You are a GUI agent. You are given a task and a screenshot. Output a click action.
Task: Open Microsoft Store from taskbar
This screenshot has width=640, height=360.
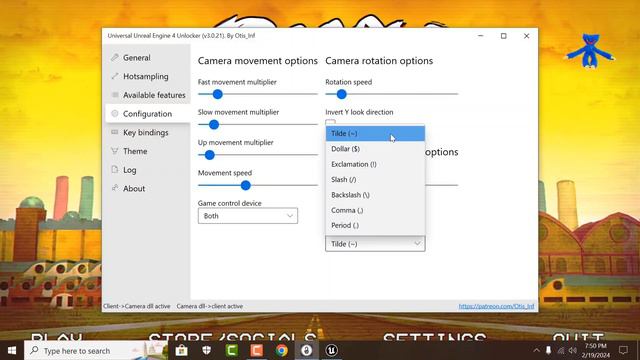click(x=182, y=351)
